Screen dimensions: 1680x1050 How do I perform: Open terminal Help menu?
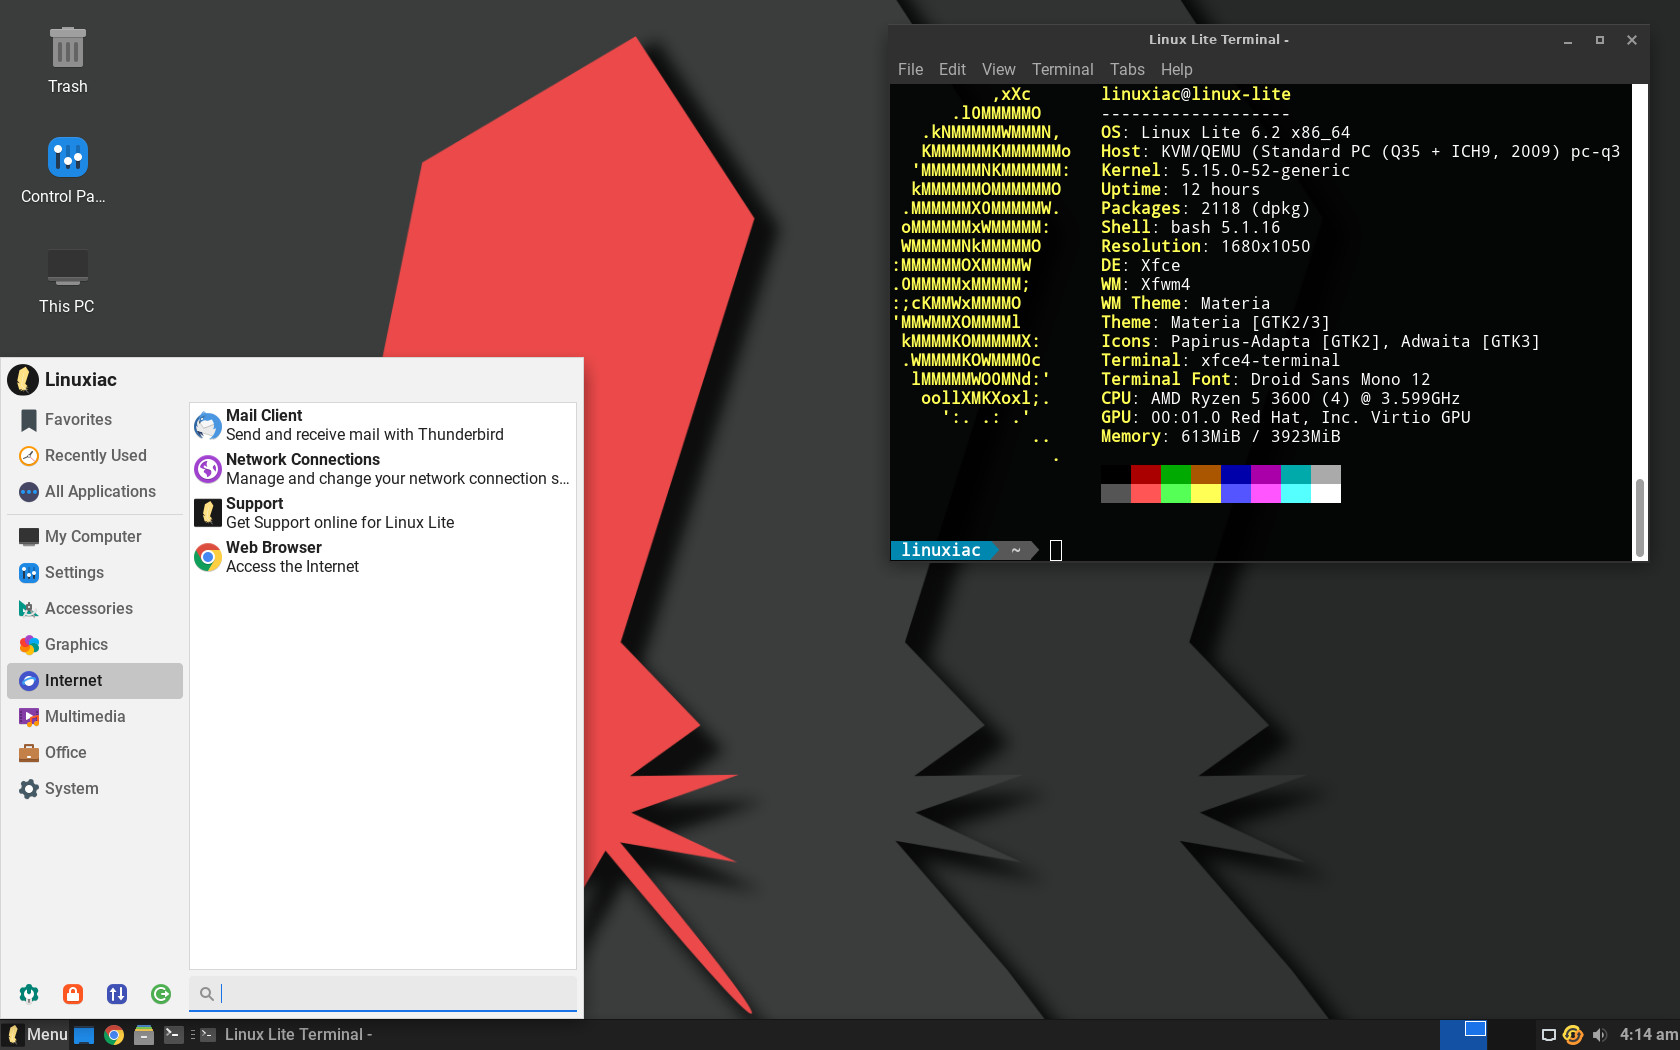click(x=1176, y=69)
